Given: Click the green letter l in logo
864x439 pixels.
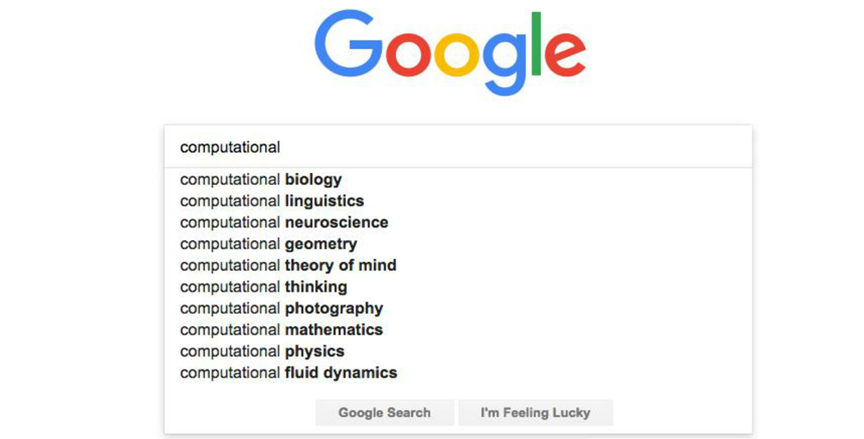Looking at the screenshot, I should pyautogui.click(x=536, y=43).
